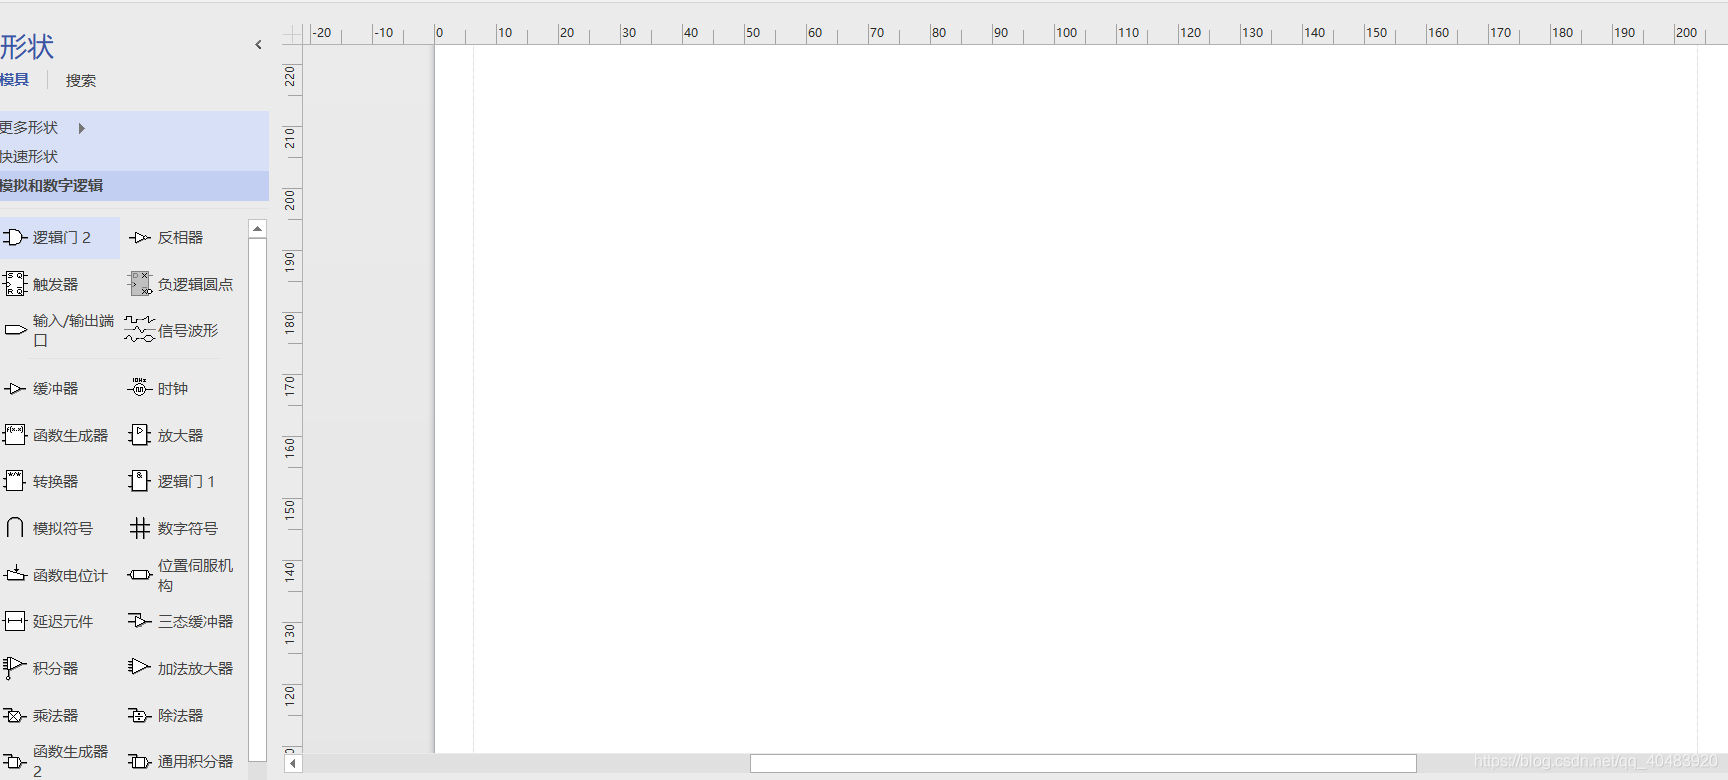Pick the 数字符号 shape
Image resolution: width=1728 pixels, height=780 pixels.
(x=174, y=528)
